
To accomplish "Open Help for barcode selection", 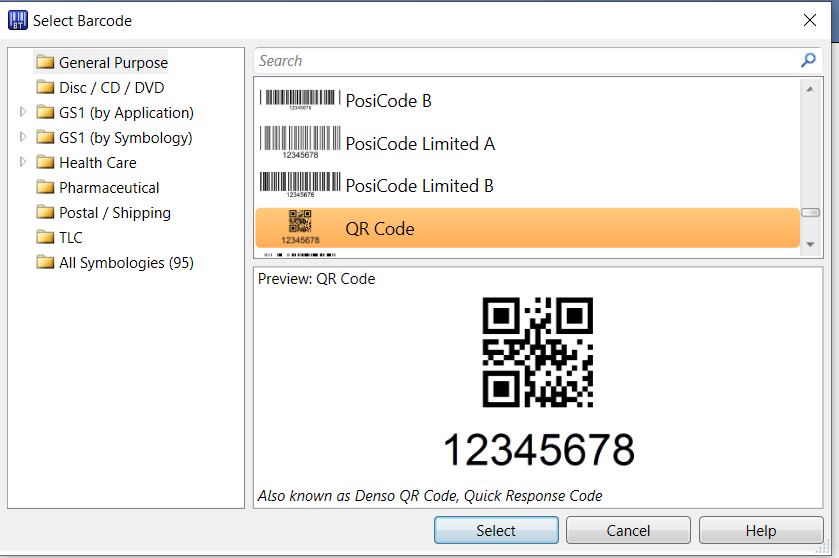I will pos(761,530).
